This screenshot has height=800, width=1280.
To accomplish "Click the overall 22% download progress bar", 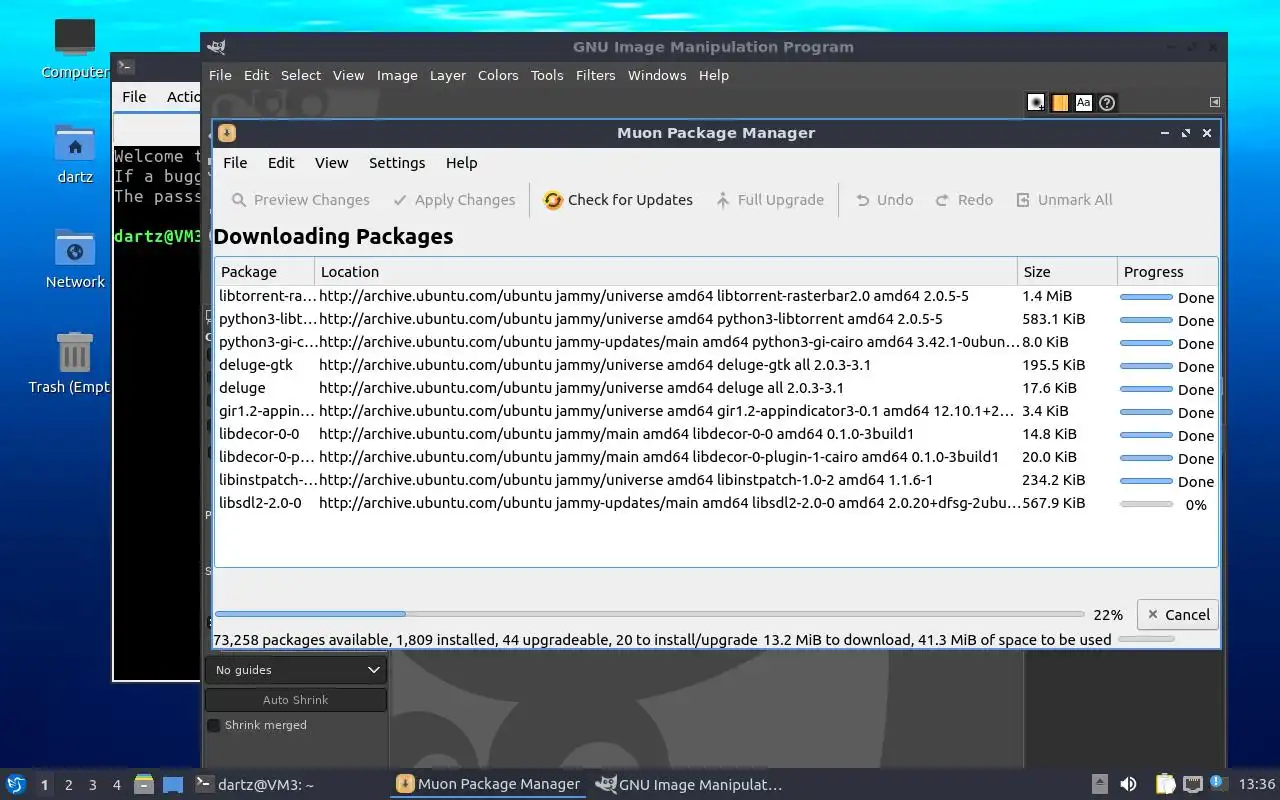I will pos(649,614).
